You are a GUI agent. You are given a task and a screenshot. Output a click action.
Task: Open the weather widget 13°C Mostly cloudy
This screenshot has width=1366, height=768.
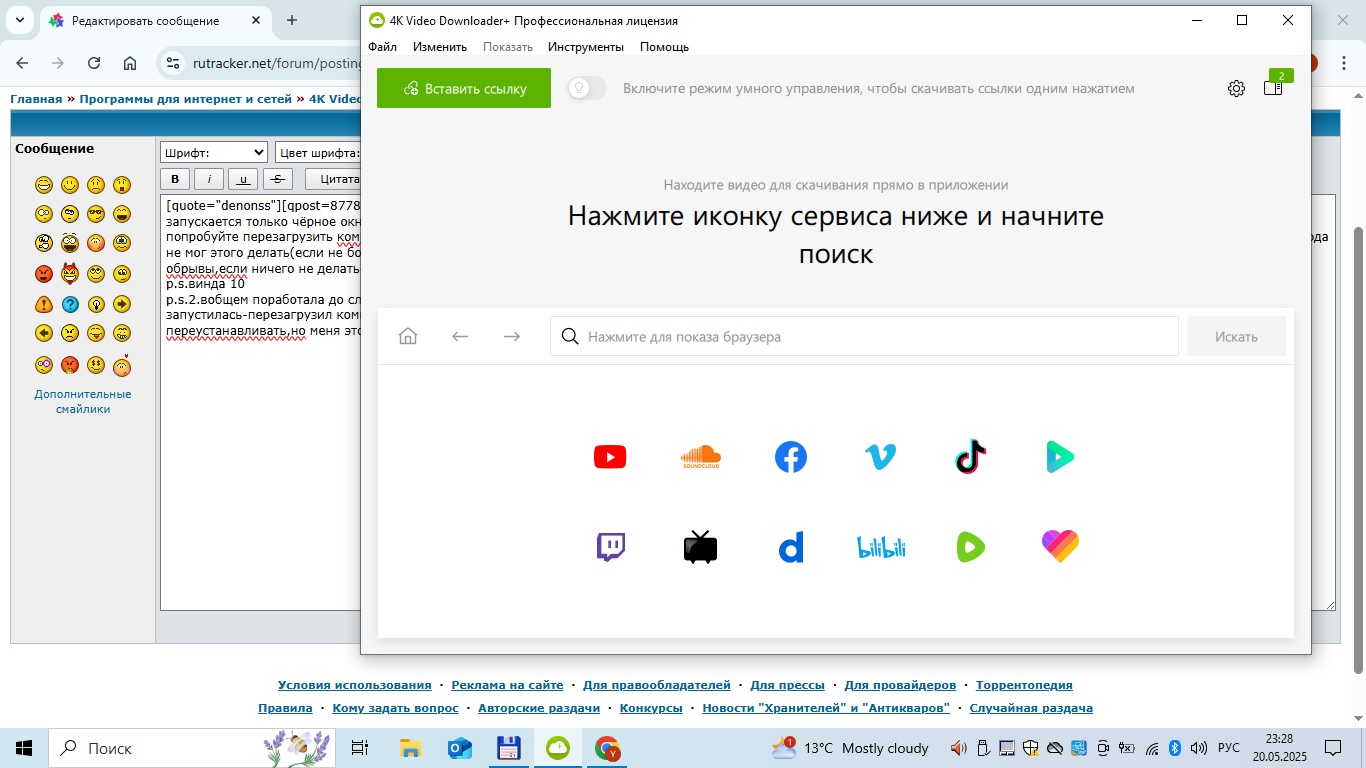[x=850, y=747]
